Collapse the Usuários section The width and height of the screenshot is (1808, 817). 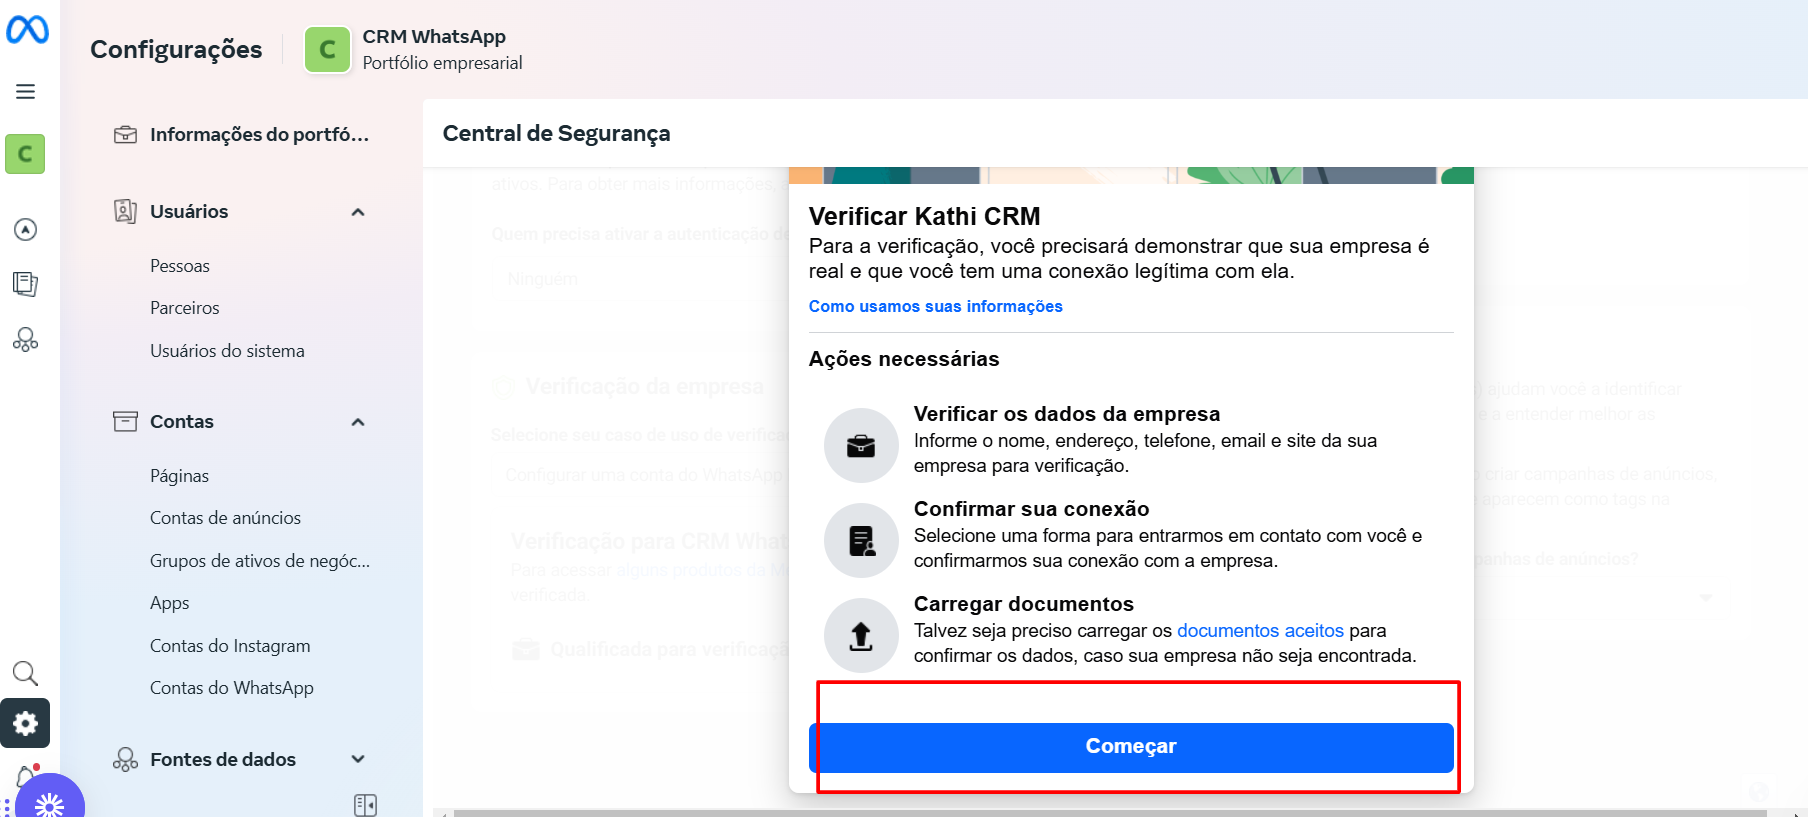[x=357, y=211]
